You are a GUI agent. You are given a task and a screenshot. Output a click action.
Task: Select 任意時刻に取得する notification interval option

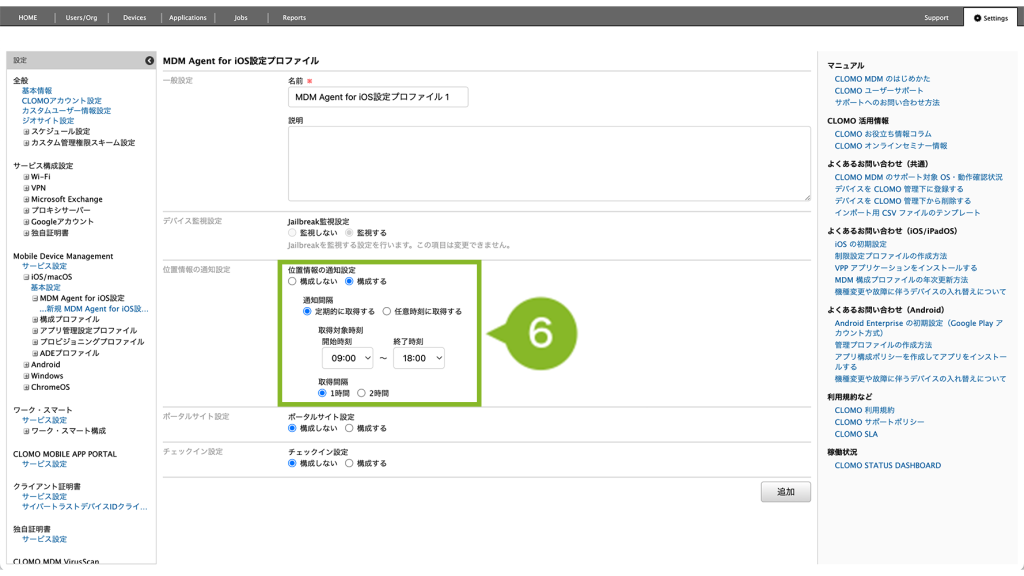pos(387,312)
